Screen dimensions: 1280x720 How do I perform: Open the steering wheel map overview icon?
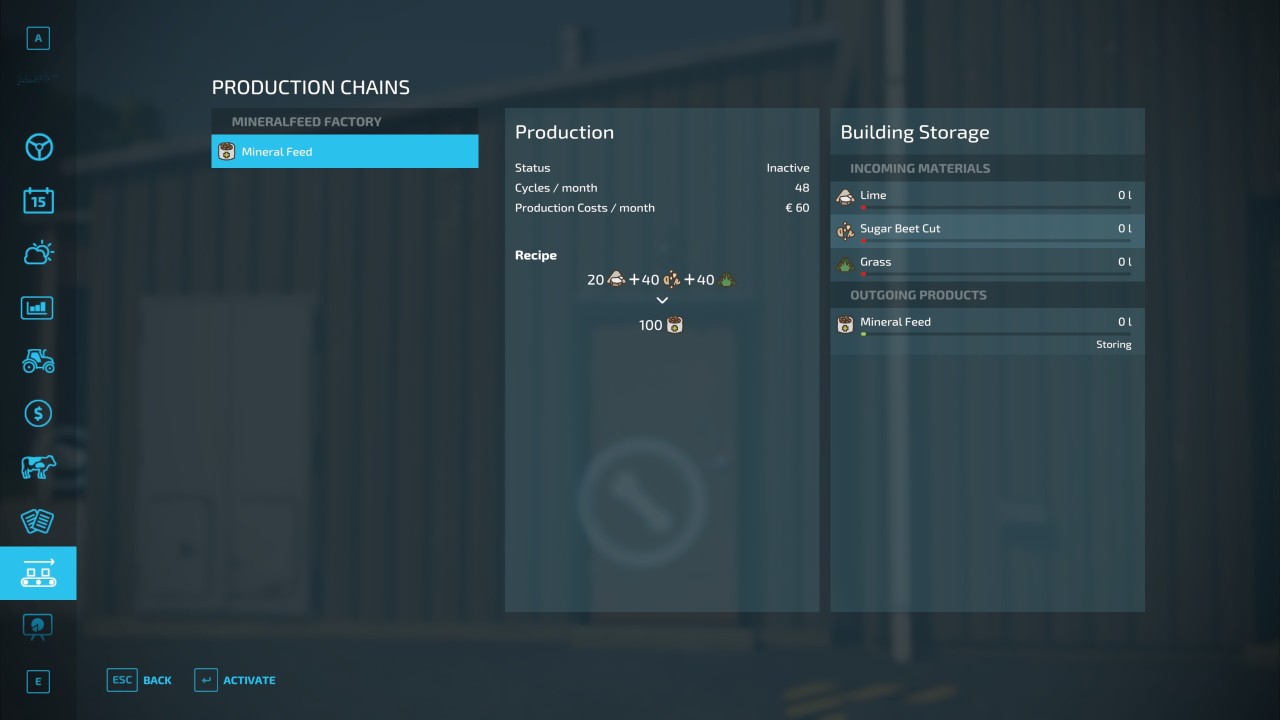coord(38,148)
